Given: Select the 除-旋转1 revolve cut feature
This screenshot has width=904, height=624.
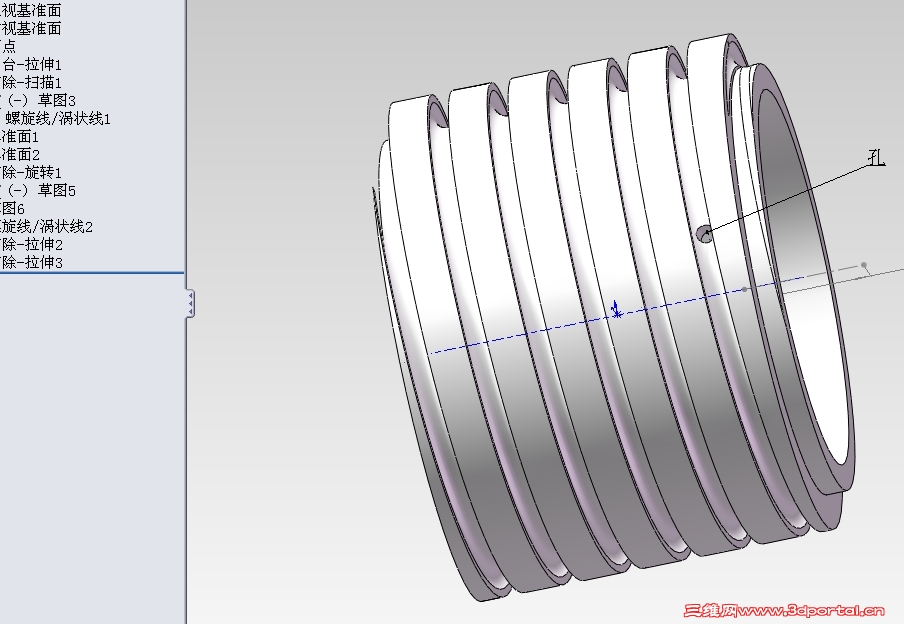Looking at the screenshot, I should [x=31, y=172].
